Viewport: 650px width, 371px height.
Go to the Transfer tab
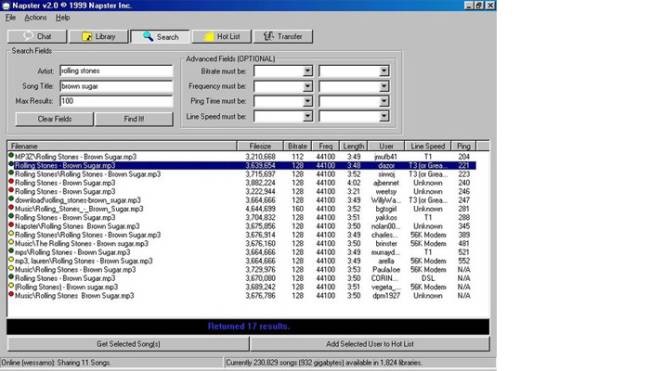(283, 36)
